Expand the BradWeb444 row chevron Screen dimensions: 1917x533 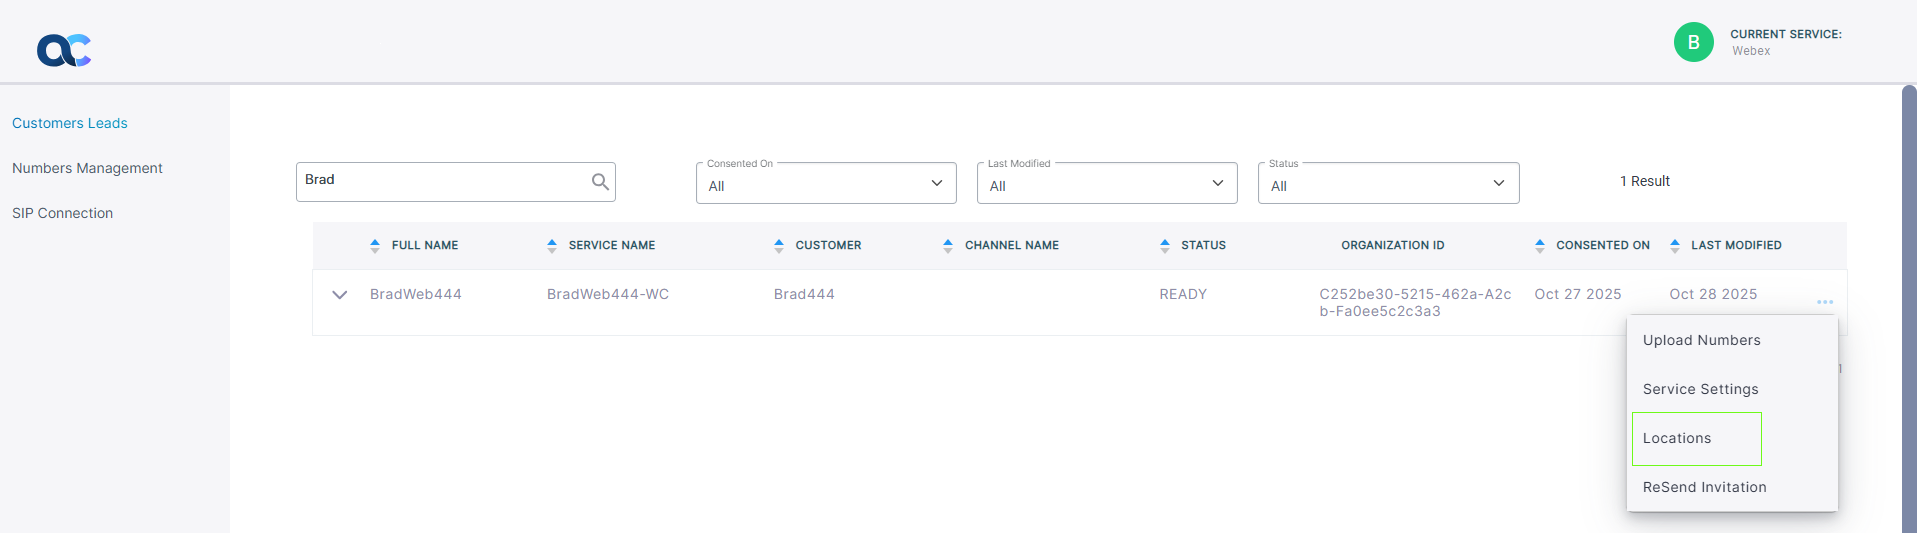coord(340,295)
